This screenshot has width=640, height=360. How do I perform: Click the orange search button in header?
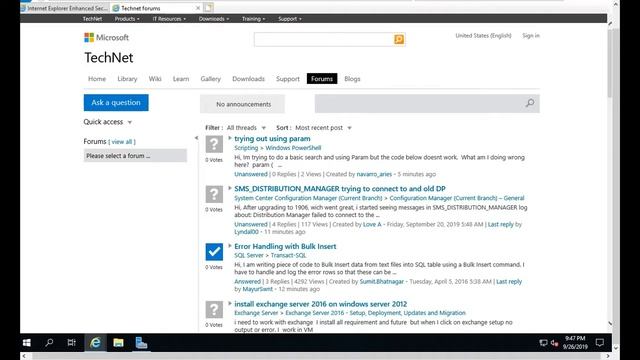[x=399, y=39]
